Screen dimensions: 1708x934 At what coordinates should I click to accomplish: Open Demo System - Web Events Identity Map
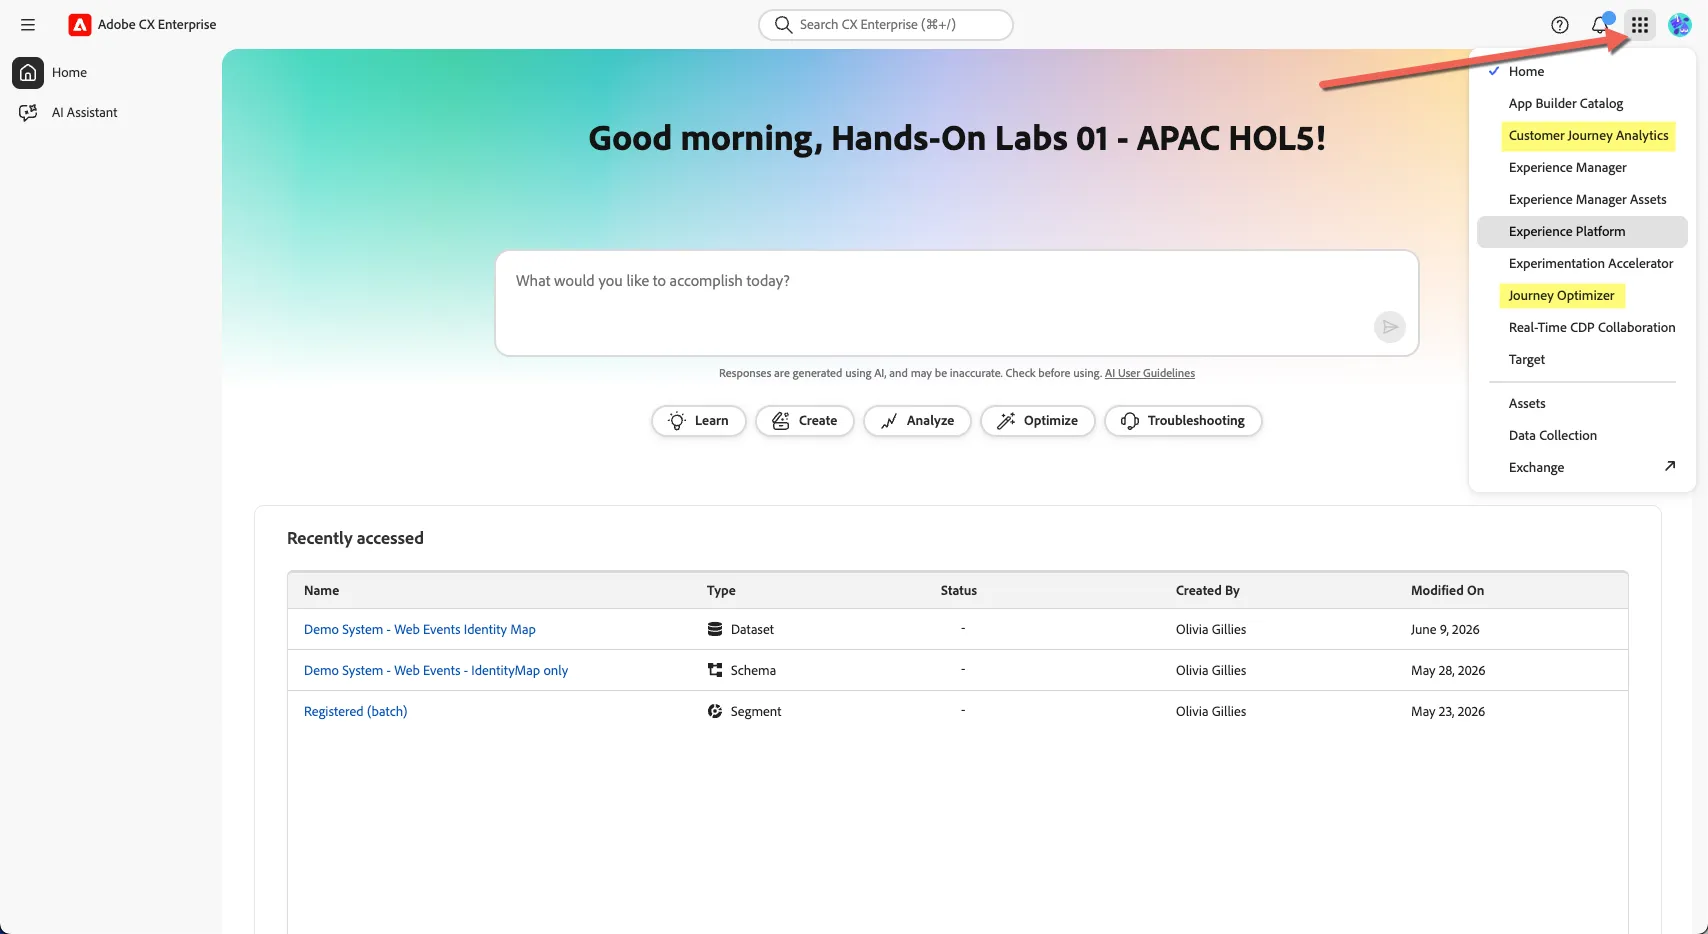tap(420, 629)
